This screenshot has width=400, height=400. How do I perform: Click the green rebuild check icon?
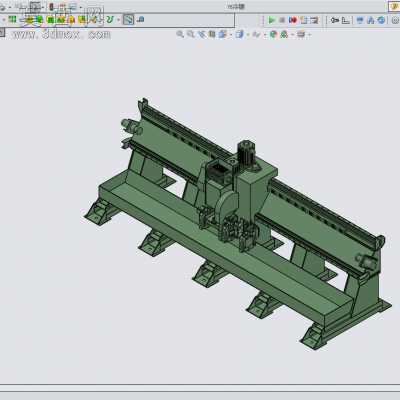coord(110,20)
